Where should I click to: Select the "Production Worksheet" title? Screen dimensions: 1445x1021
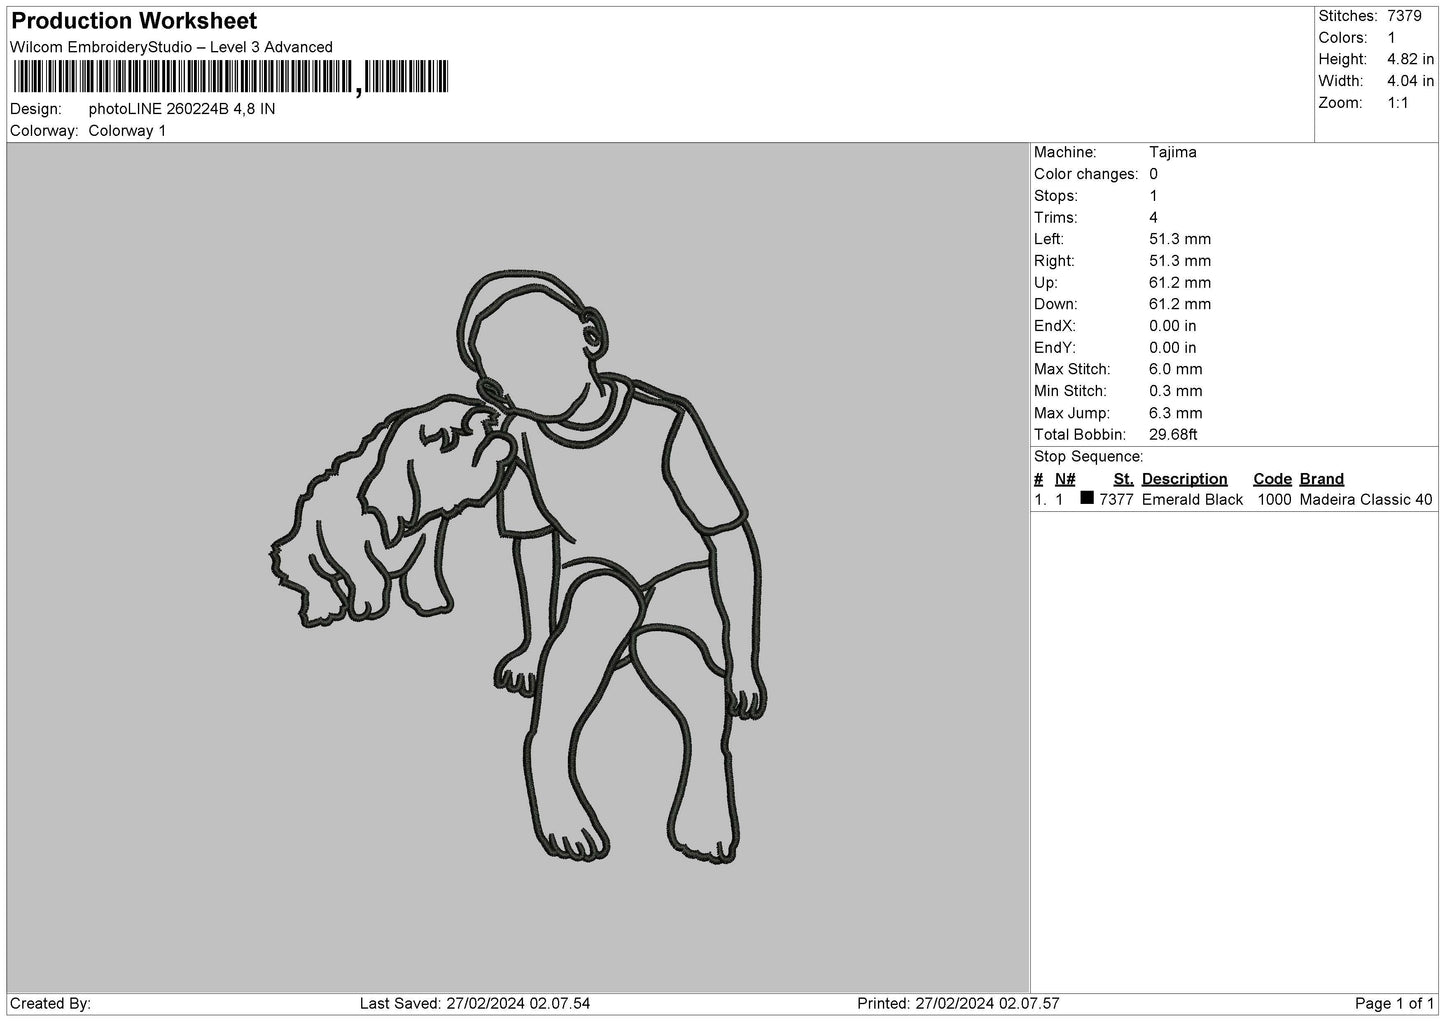(134, 21)
